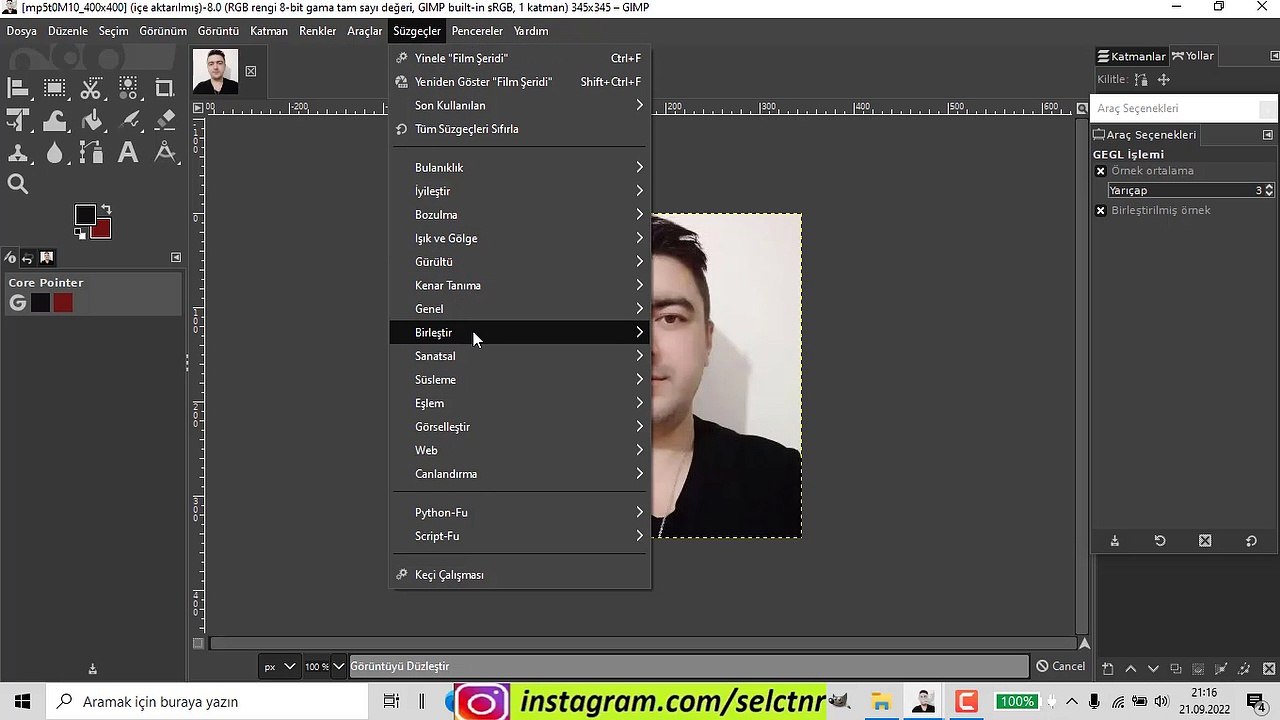This screenshot has height=720, width=1280.
Task: Expand the Birleştir submenu
Action: click(x=520, y=333)
